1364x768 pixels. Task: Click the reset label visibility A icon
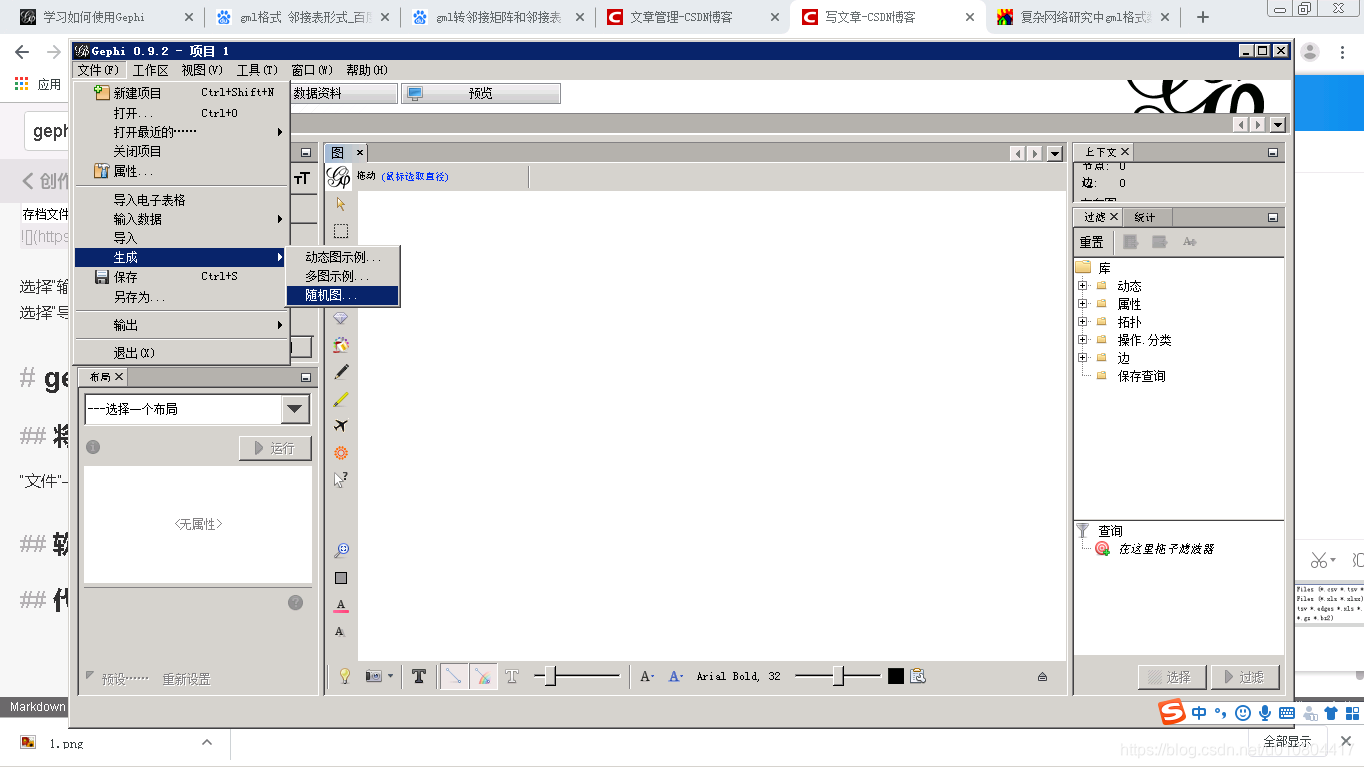click(x=341, y=632)
